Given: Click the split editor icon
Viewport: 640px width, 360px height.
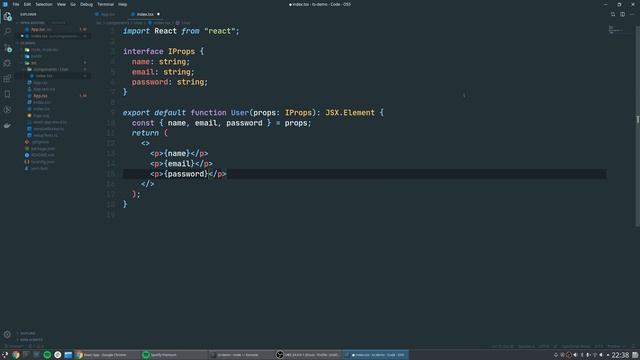Looking at the screenshot, I should click(622, 14).
